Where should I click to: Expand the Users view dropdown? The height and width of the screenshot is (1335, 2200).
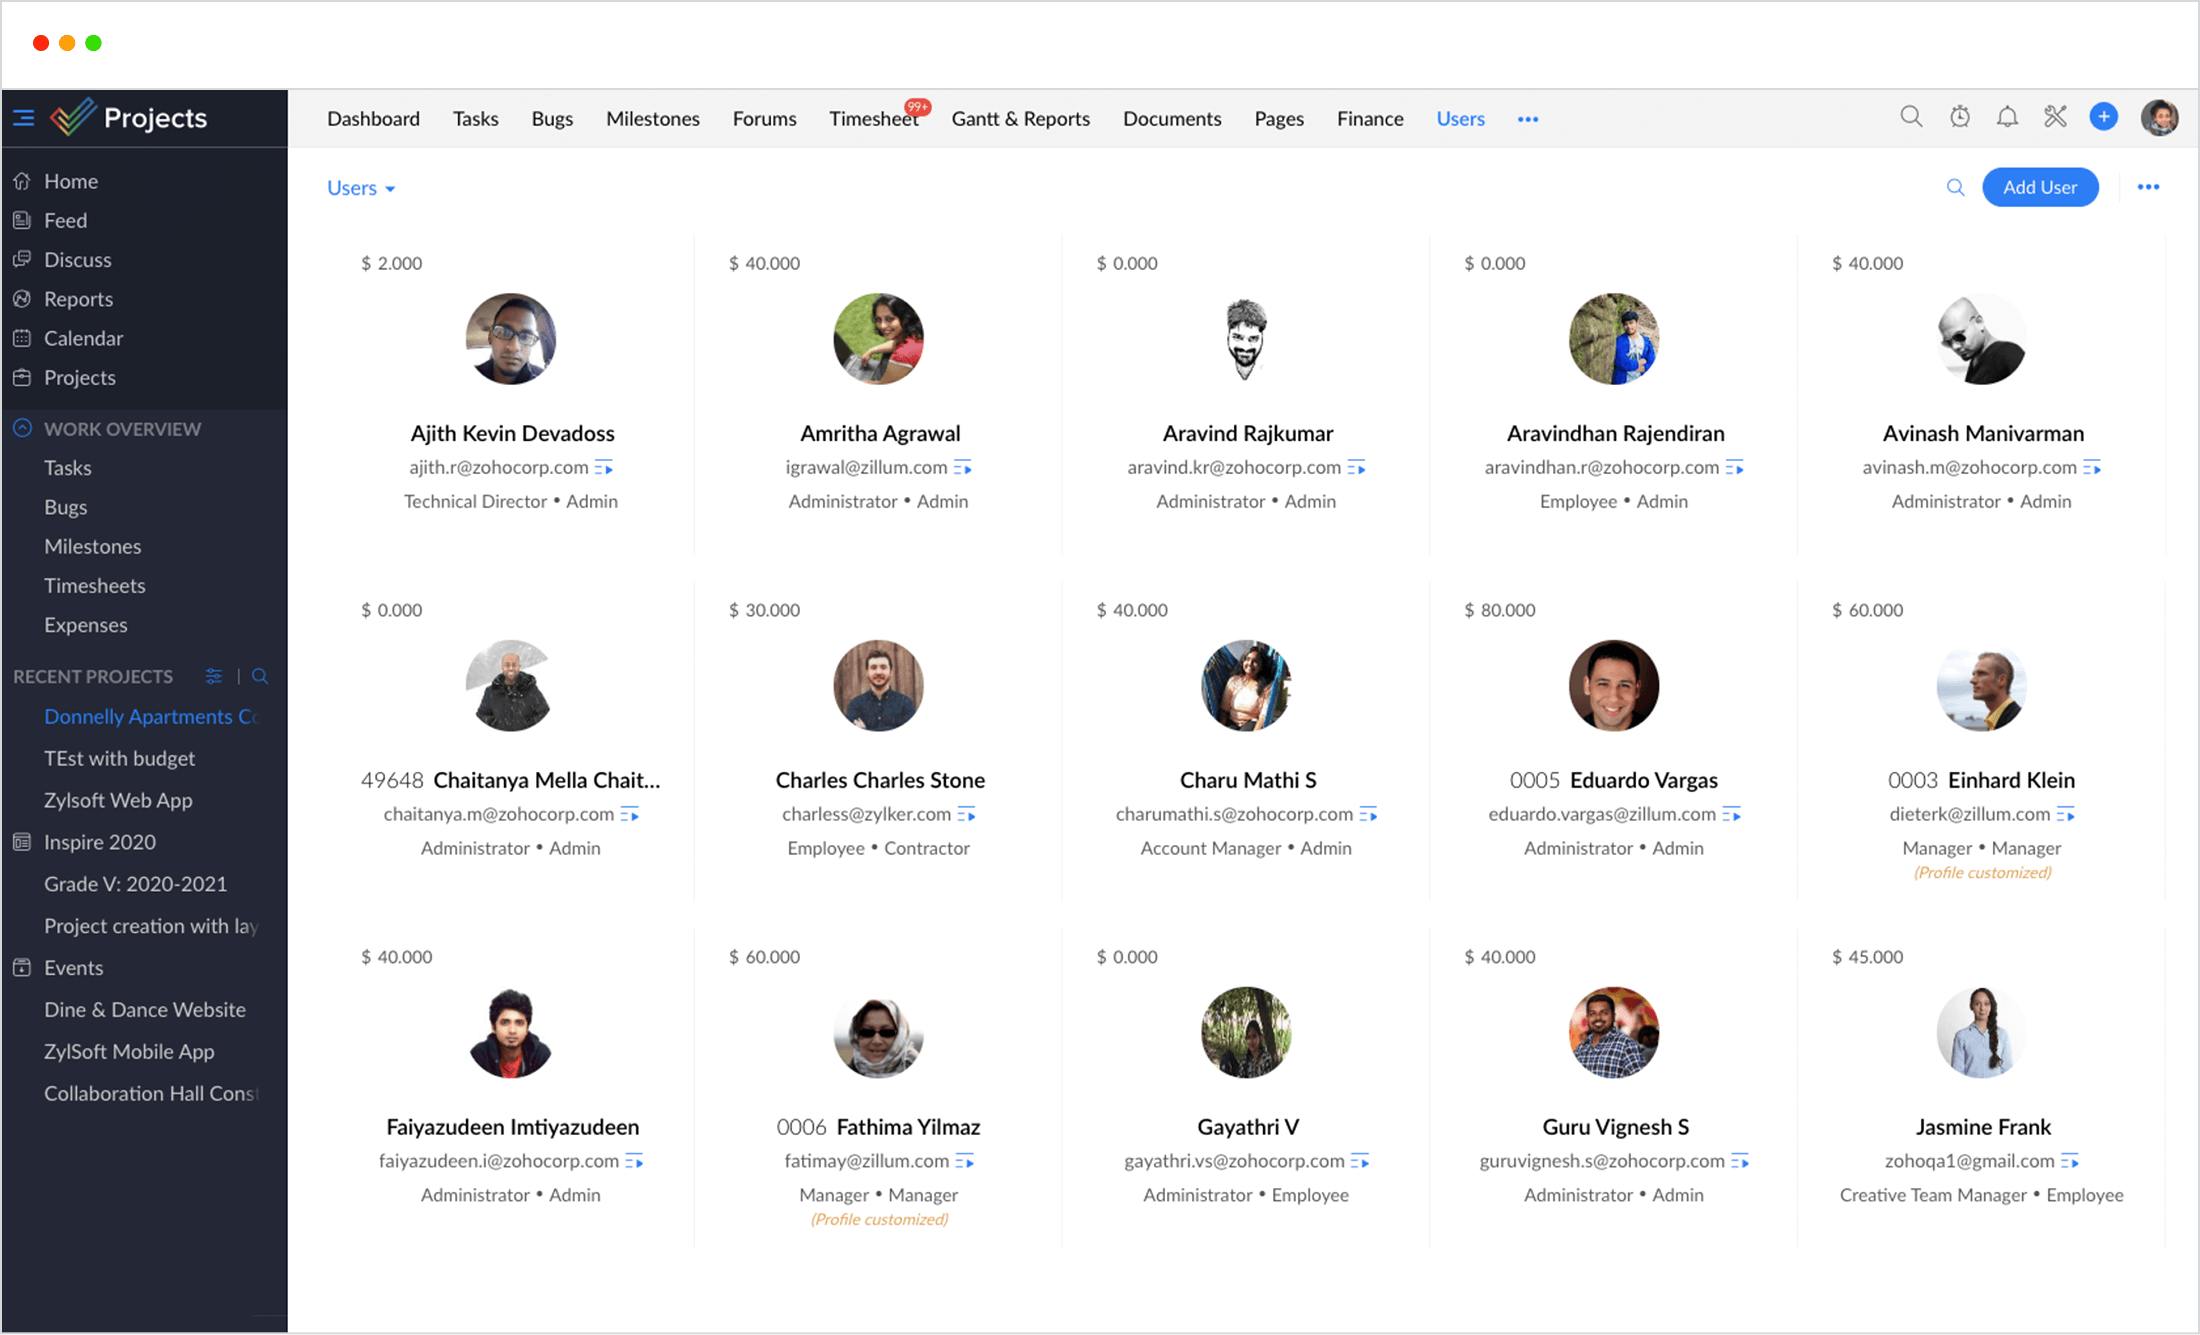click(361, 188)
